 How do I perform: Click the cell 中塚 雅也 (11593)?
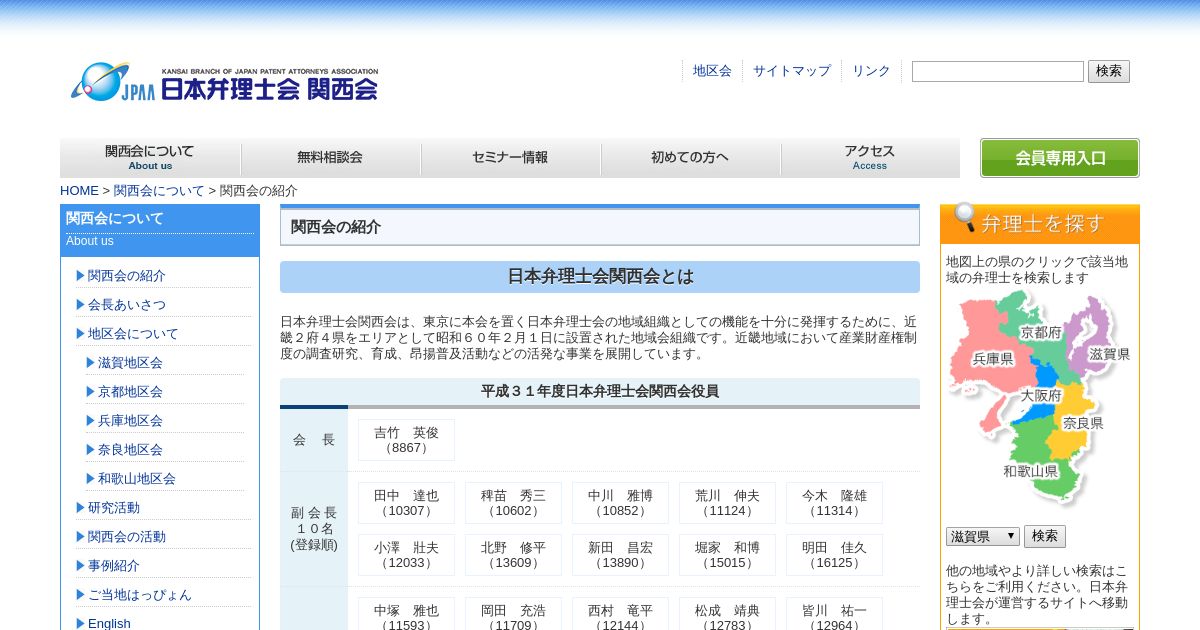406,614
